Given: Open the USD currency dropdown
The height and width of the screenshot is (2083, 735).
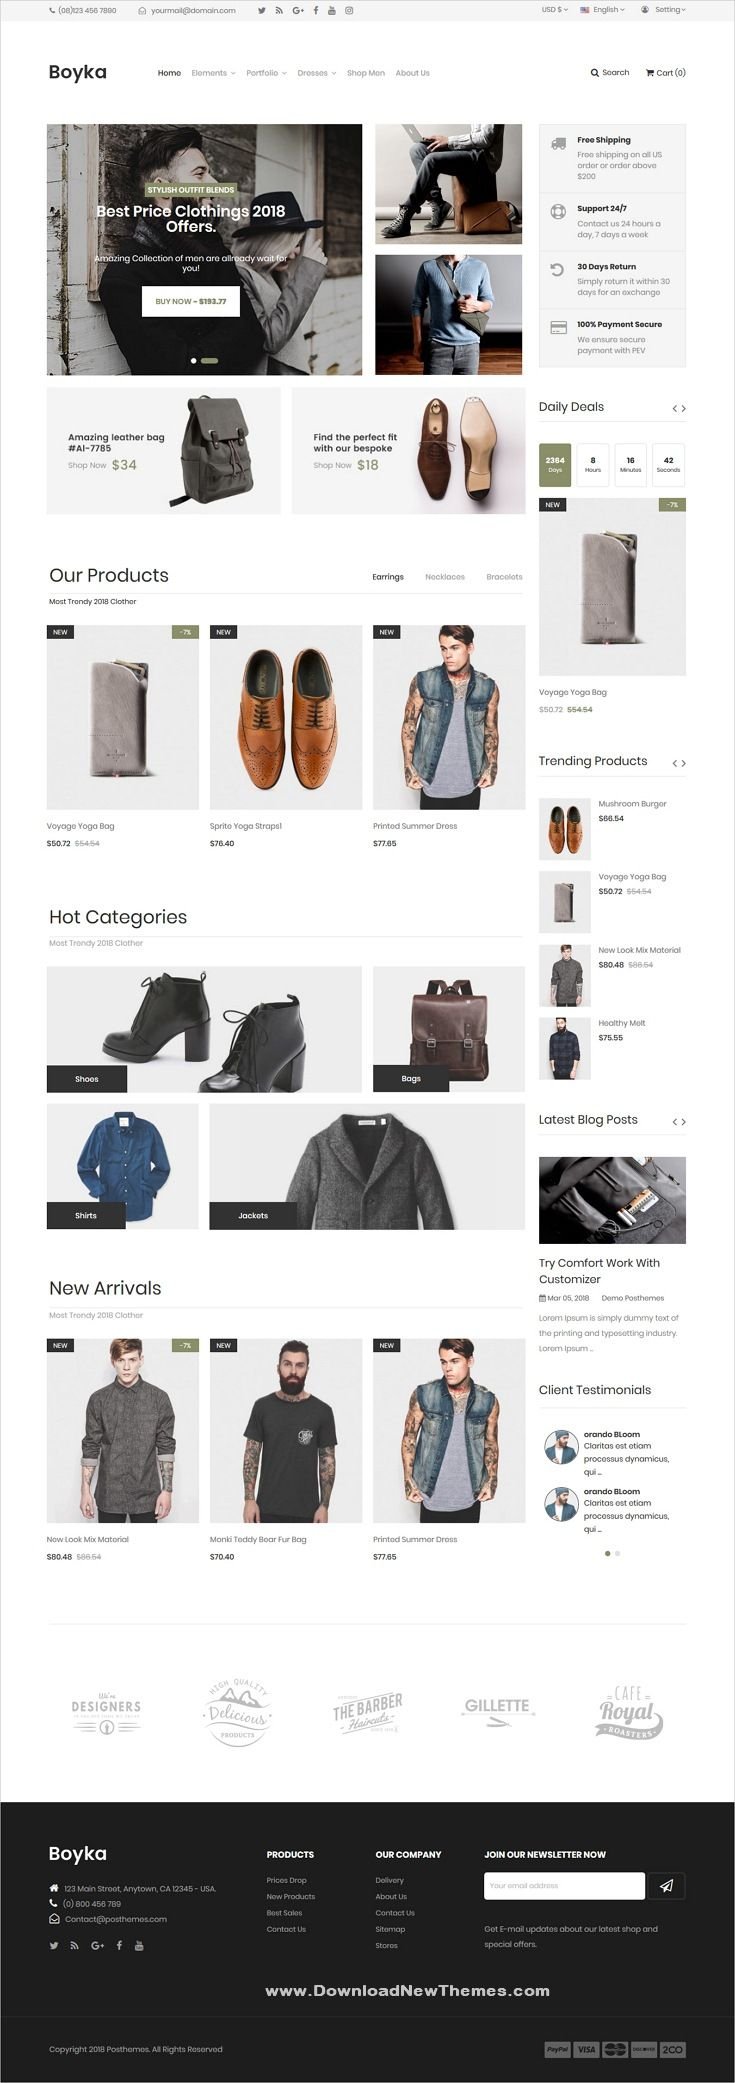Looking at the screenshot, I should (x=555, y=10).
